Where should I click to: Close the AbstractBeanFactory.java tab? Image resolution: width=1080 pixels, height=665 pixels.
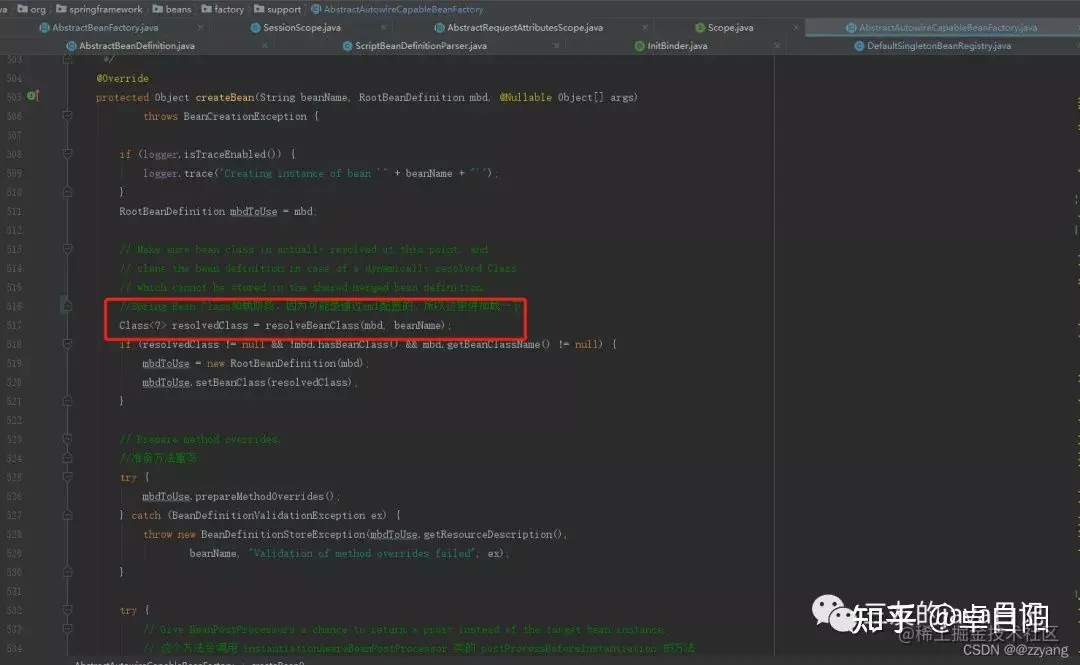(x=200, y=28)
